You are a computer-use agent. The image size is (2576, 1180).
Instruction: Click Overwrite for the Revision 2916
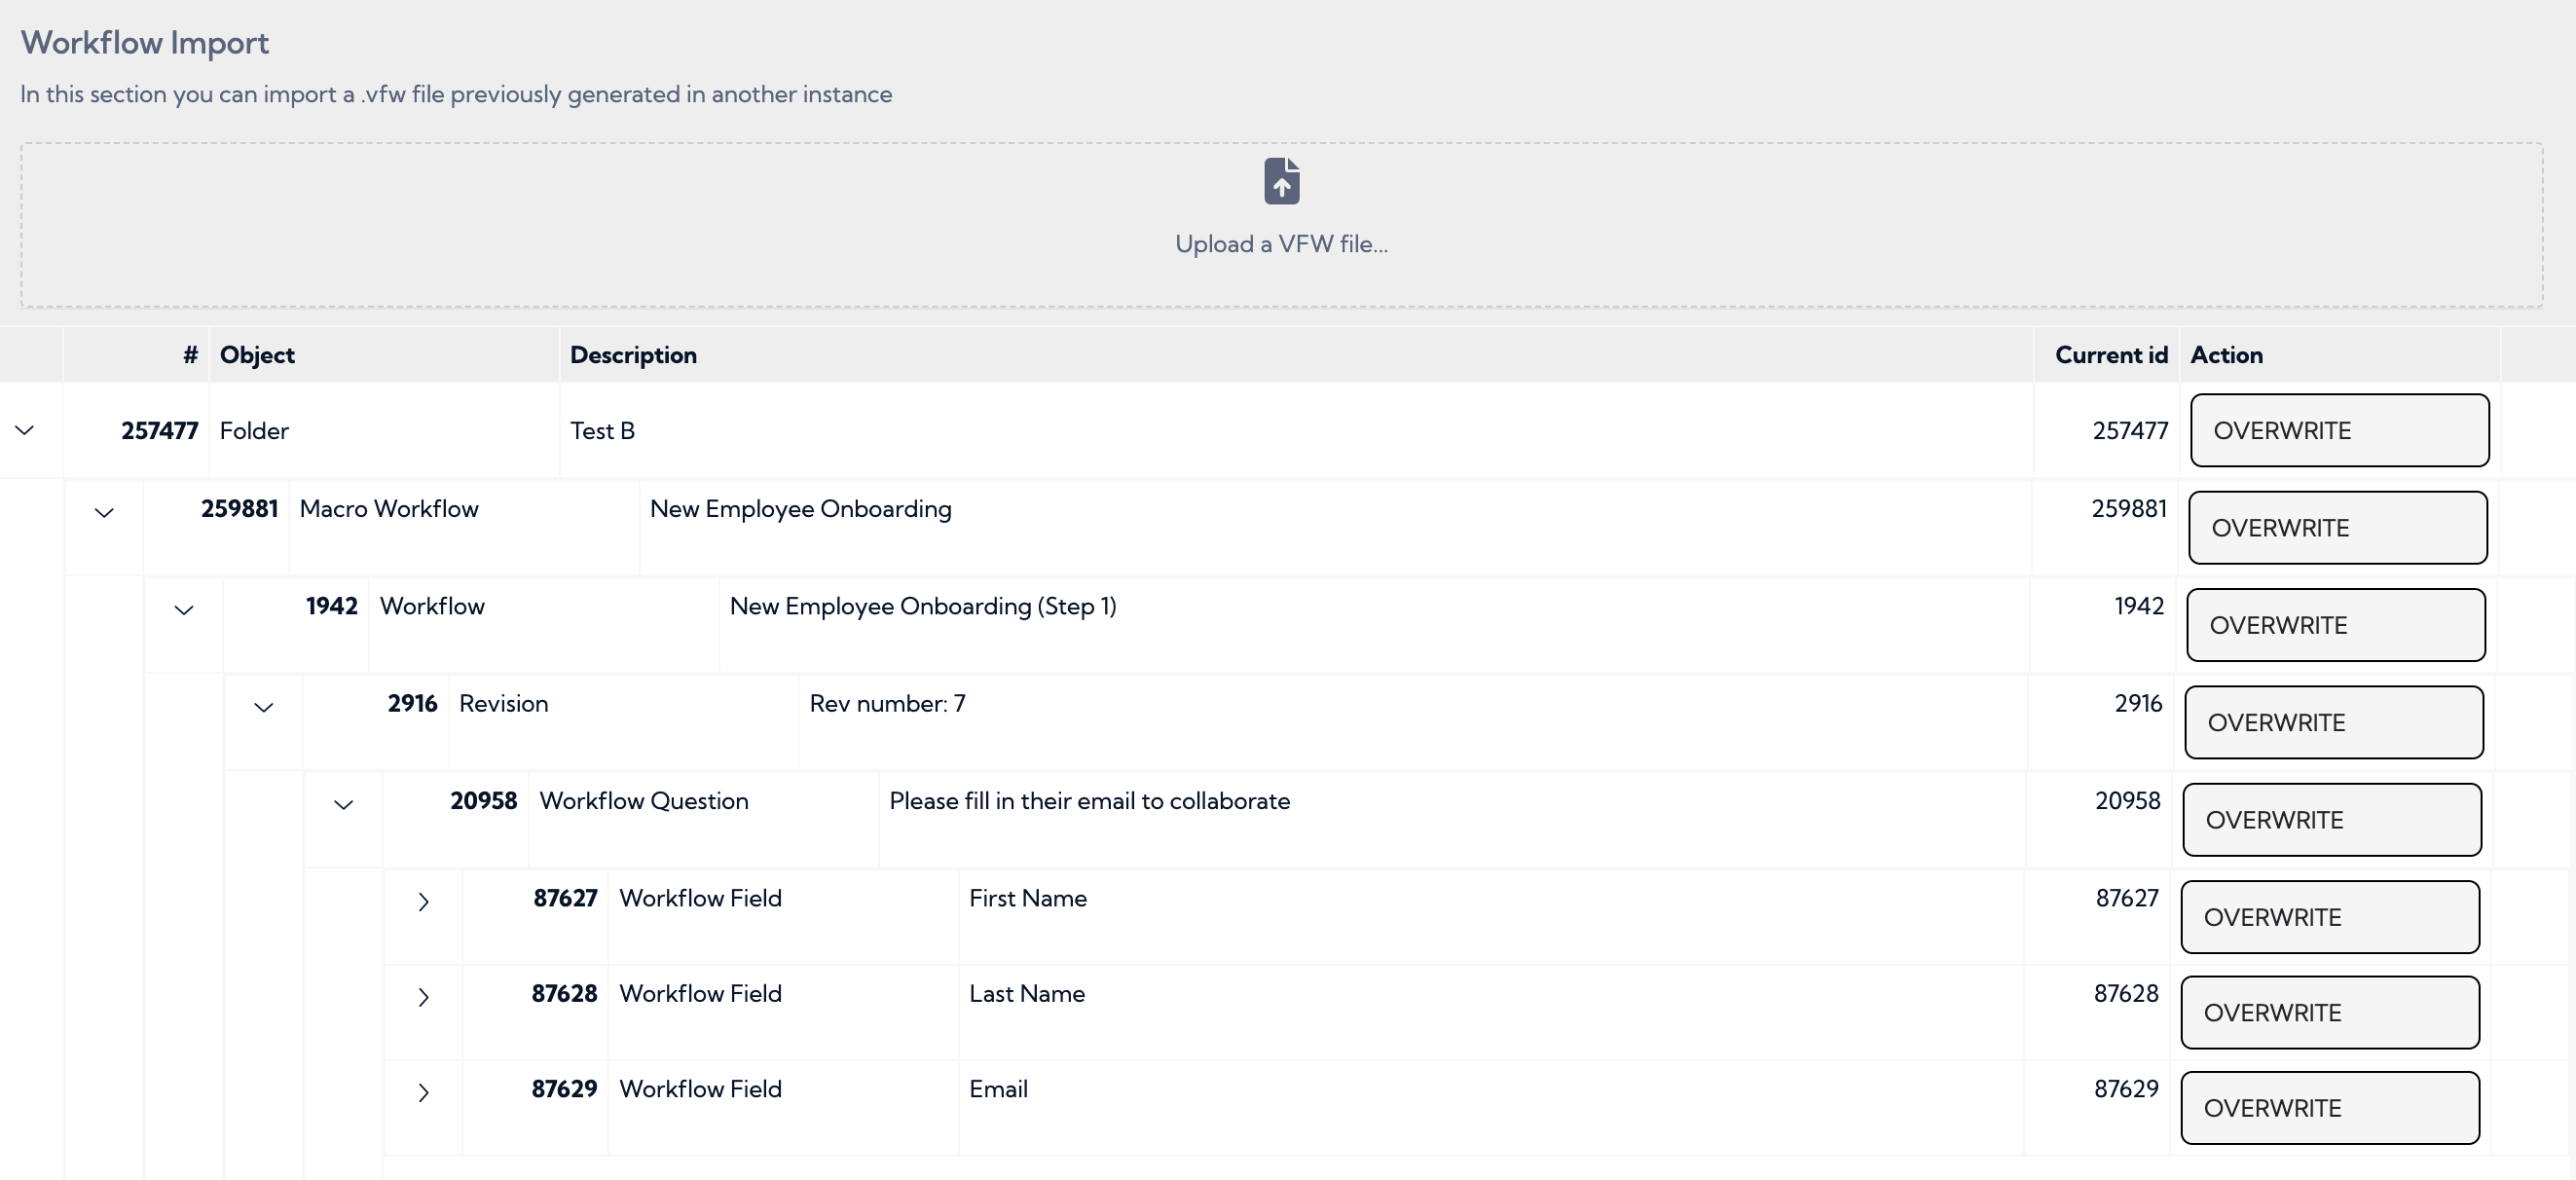(2333, 722)
